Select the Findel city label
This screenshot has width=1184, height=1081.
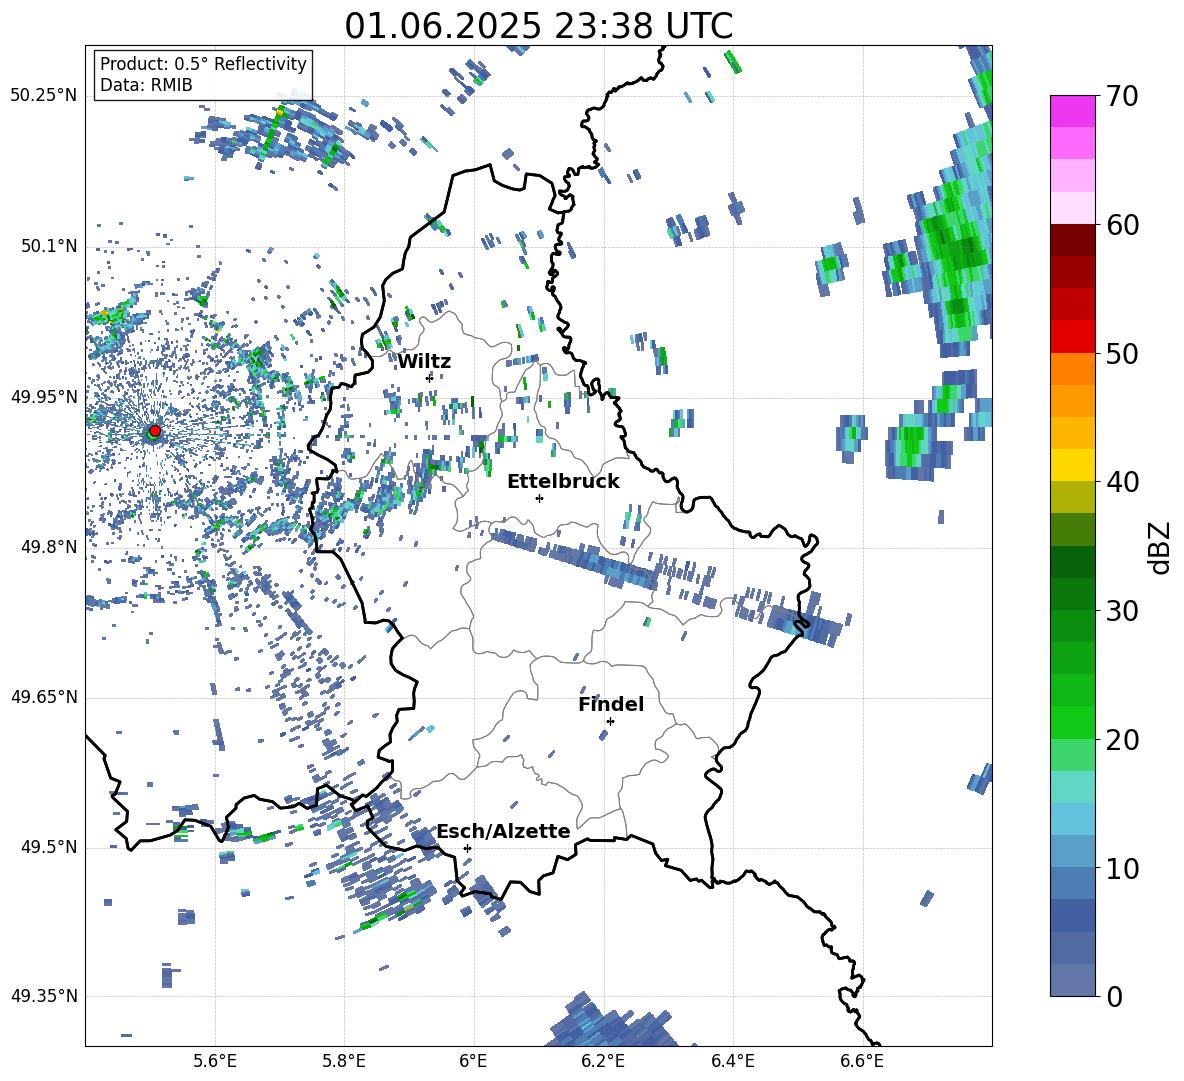[611, 704]
